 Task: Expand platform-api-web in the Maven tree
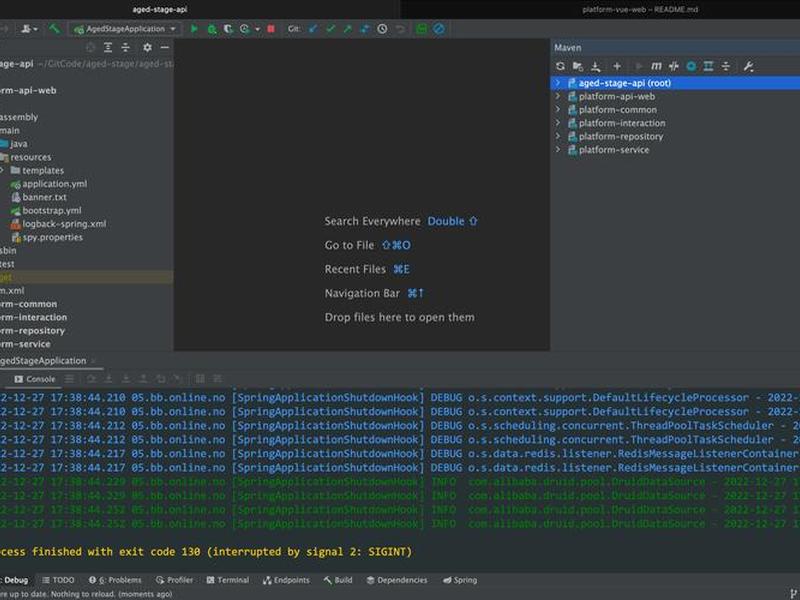pos(558,96)
